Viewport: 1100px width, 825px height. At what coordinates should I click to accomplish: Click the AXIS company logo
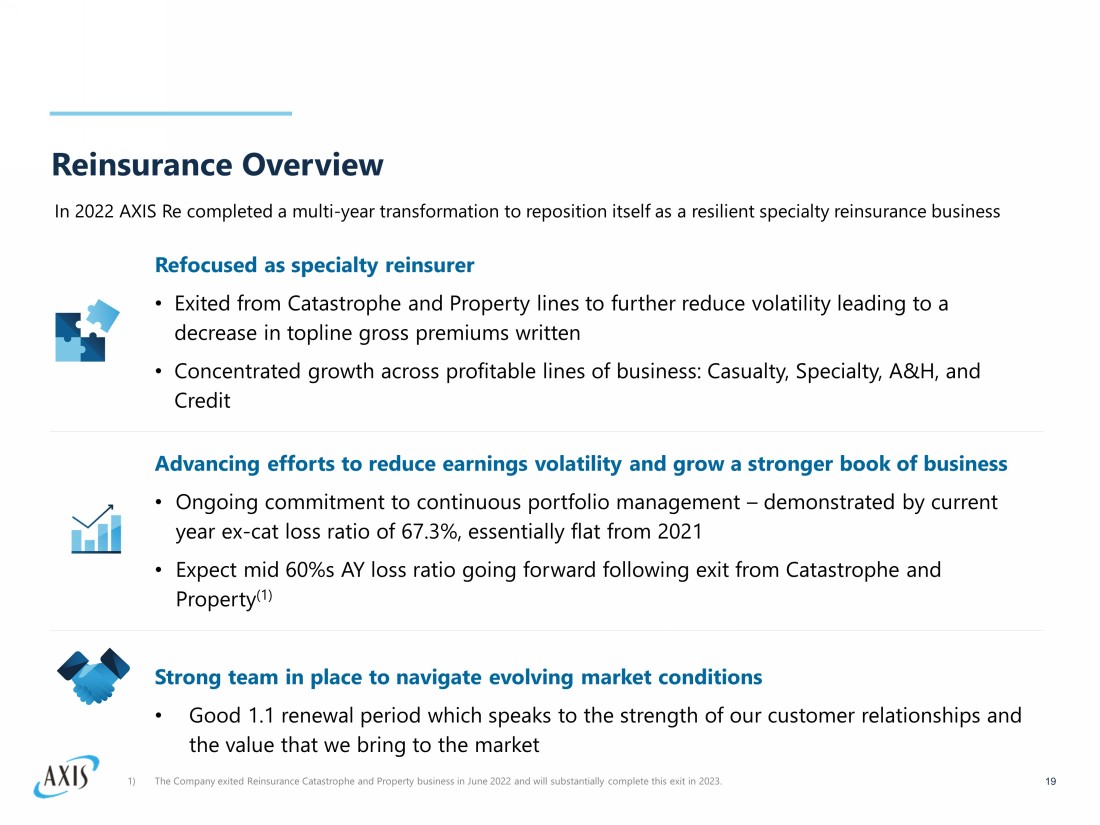[66, 775]
